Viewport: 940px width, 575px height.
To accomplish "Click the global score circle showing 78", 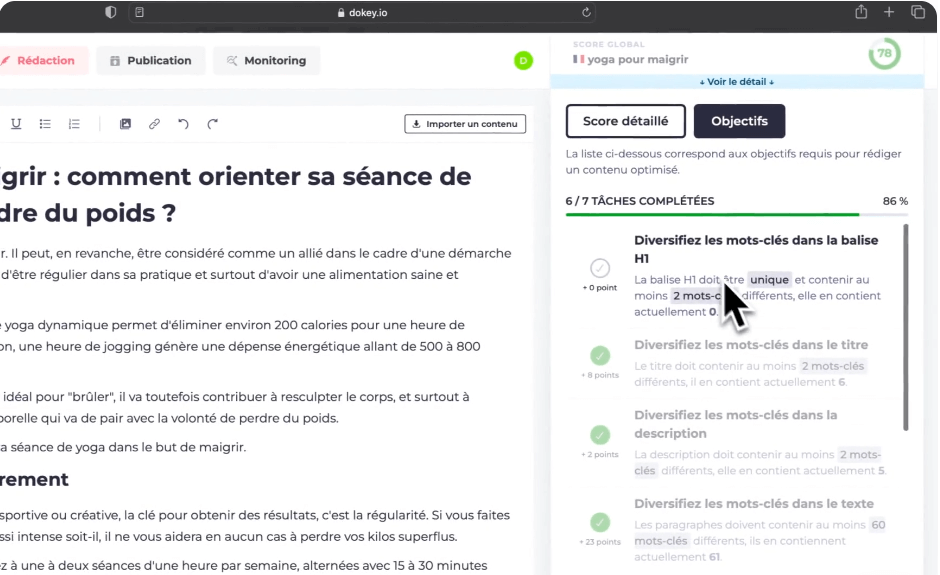I will (884, 53).
